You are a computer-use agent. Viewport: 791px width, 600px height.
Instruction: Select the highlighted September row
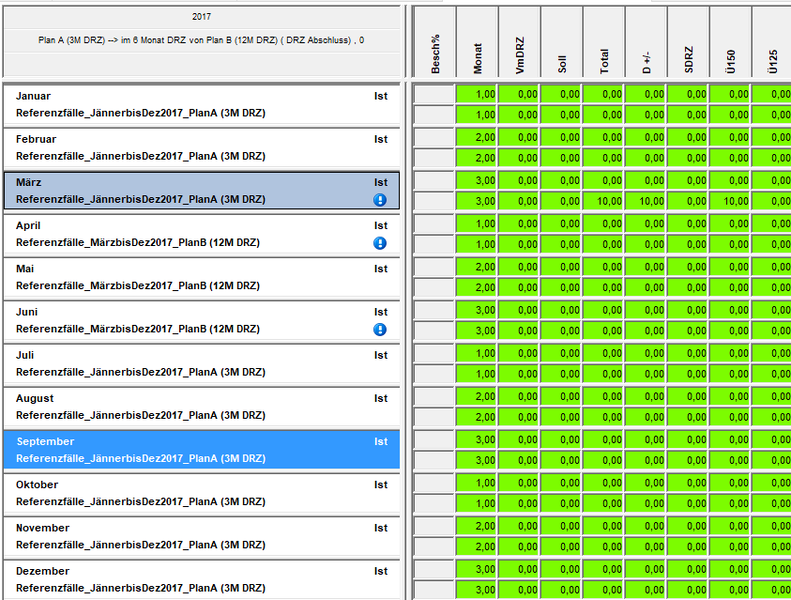(x=201, y=450)
